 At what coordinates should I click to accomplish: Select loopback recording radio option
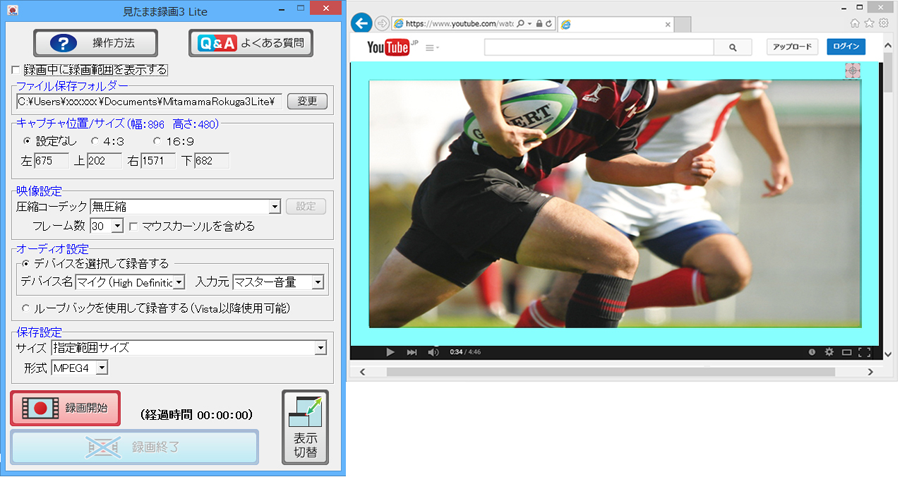pyautogui.click(x=26, y=308)
